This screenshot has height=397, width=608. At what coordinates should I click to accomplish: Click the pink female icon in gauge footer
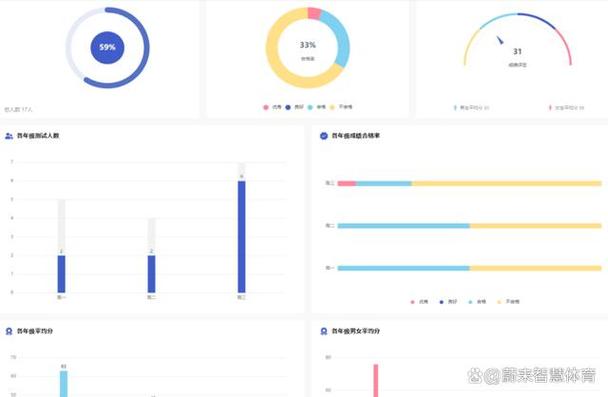pyautogui.click(x=550, y=107)
